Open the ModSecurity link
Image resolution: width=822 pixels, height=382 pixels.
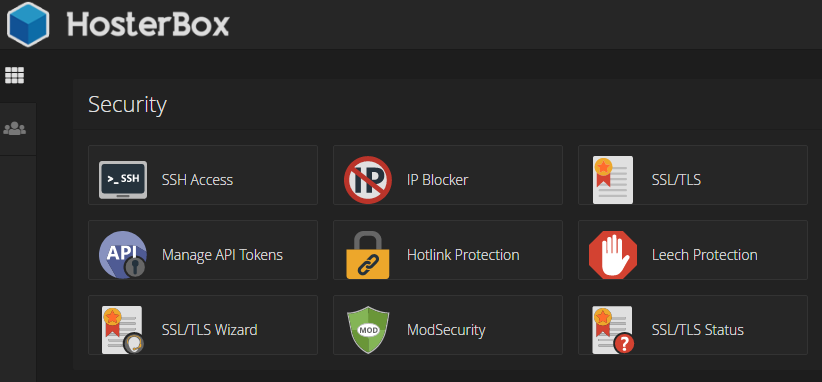446,330
